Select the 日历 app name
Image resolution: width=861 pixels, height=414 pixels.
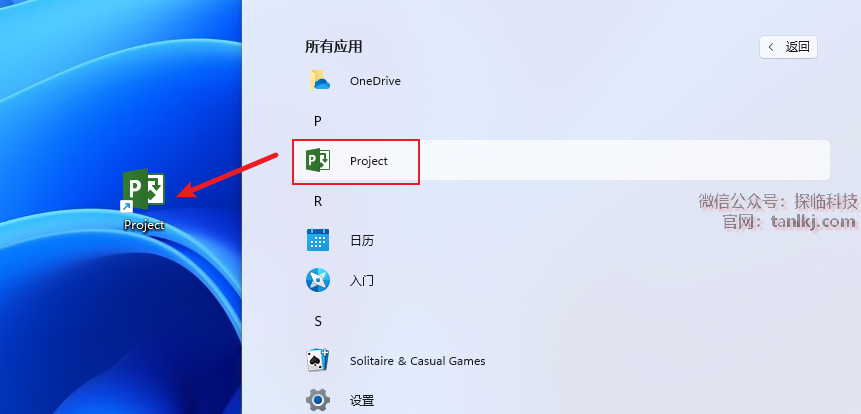pos(362,240)
